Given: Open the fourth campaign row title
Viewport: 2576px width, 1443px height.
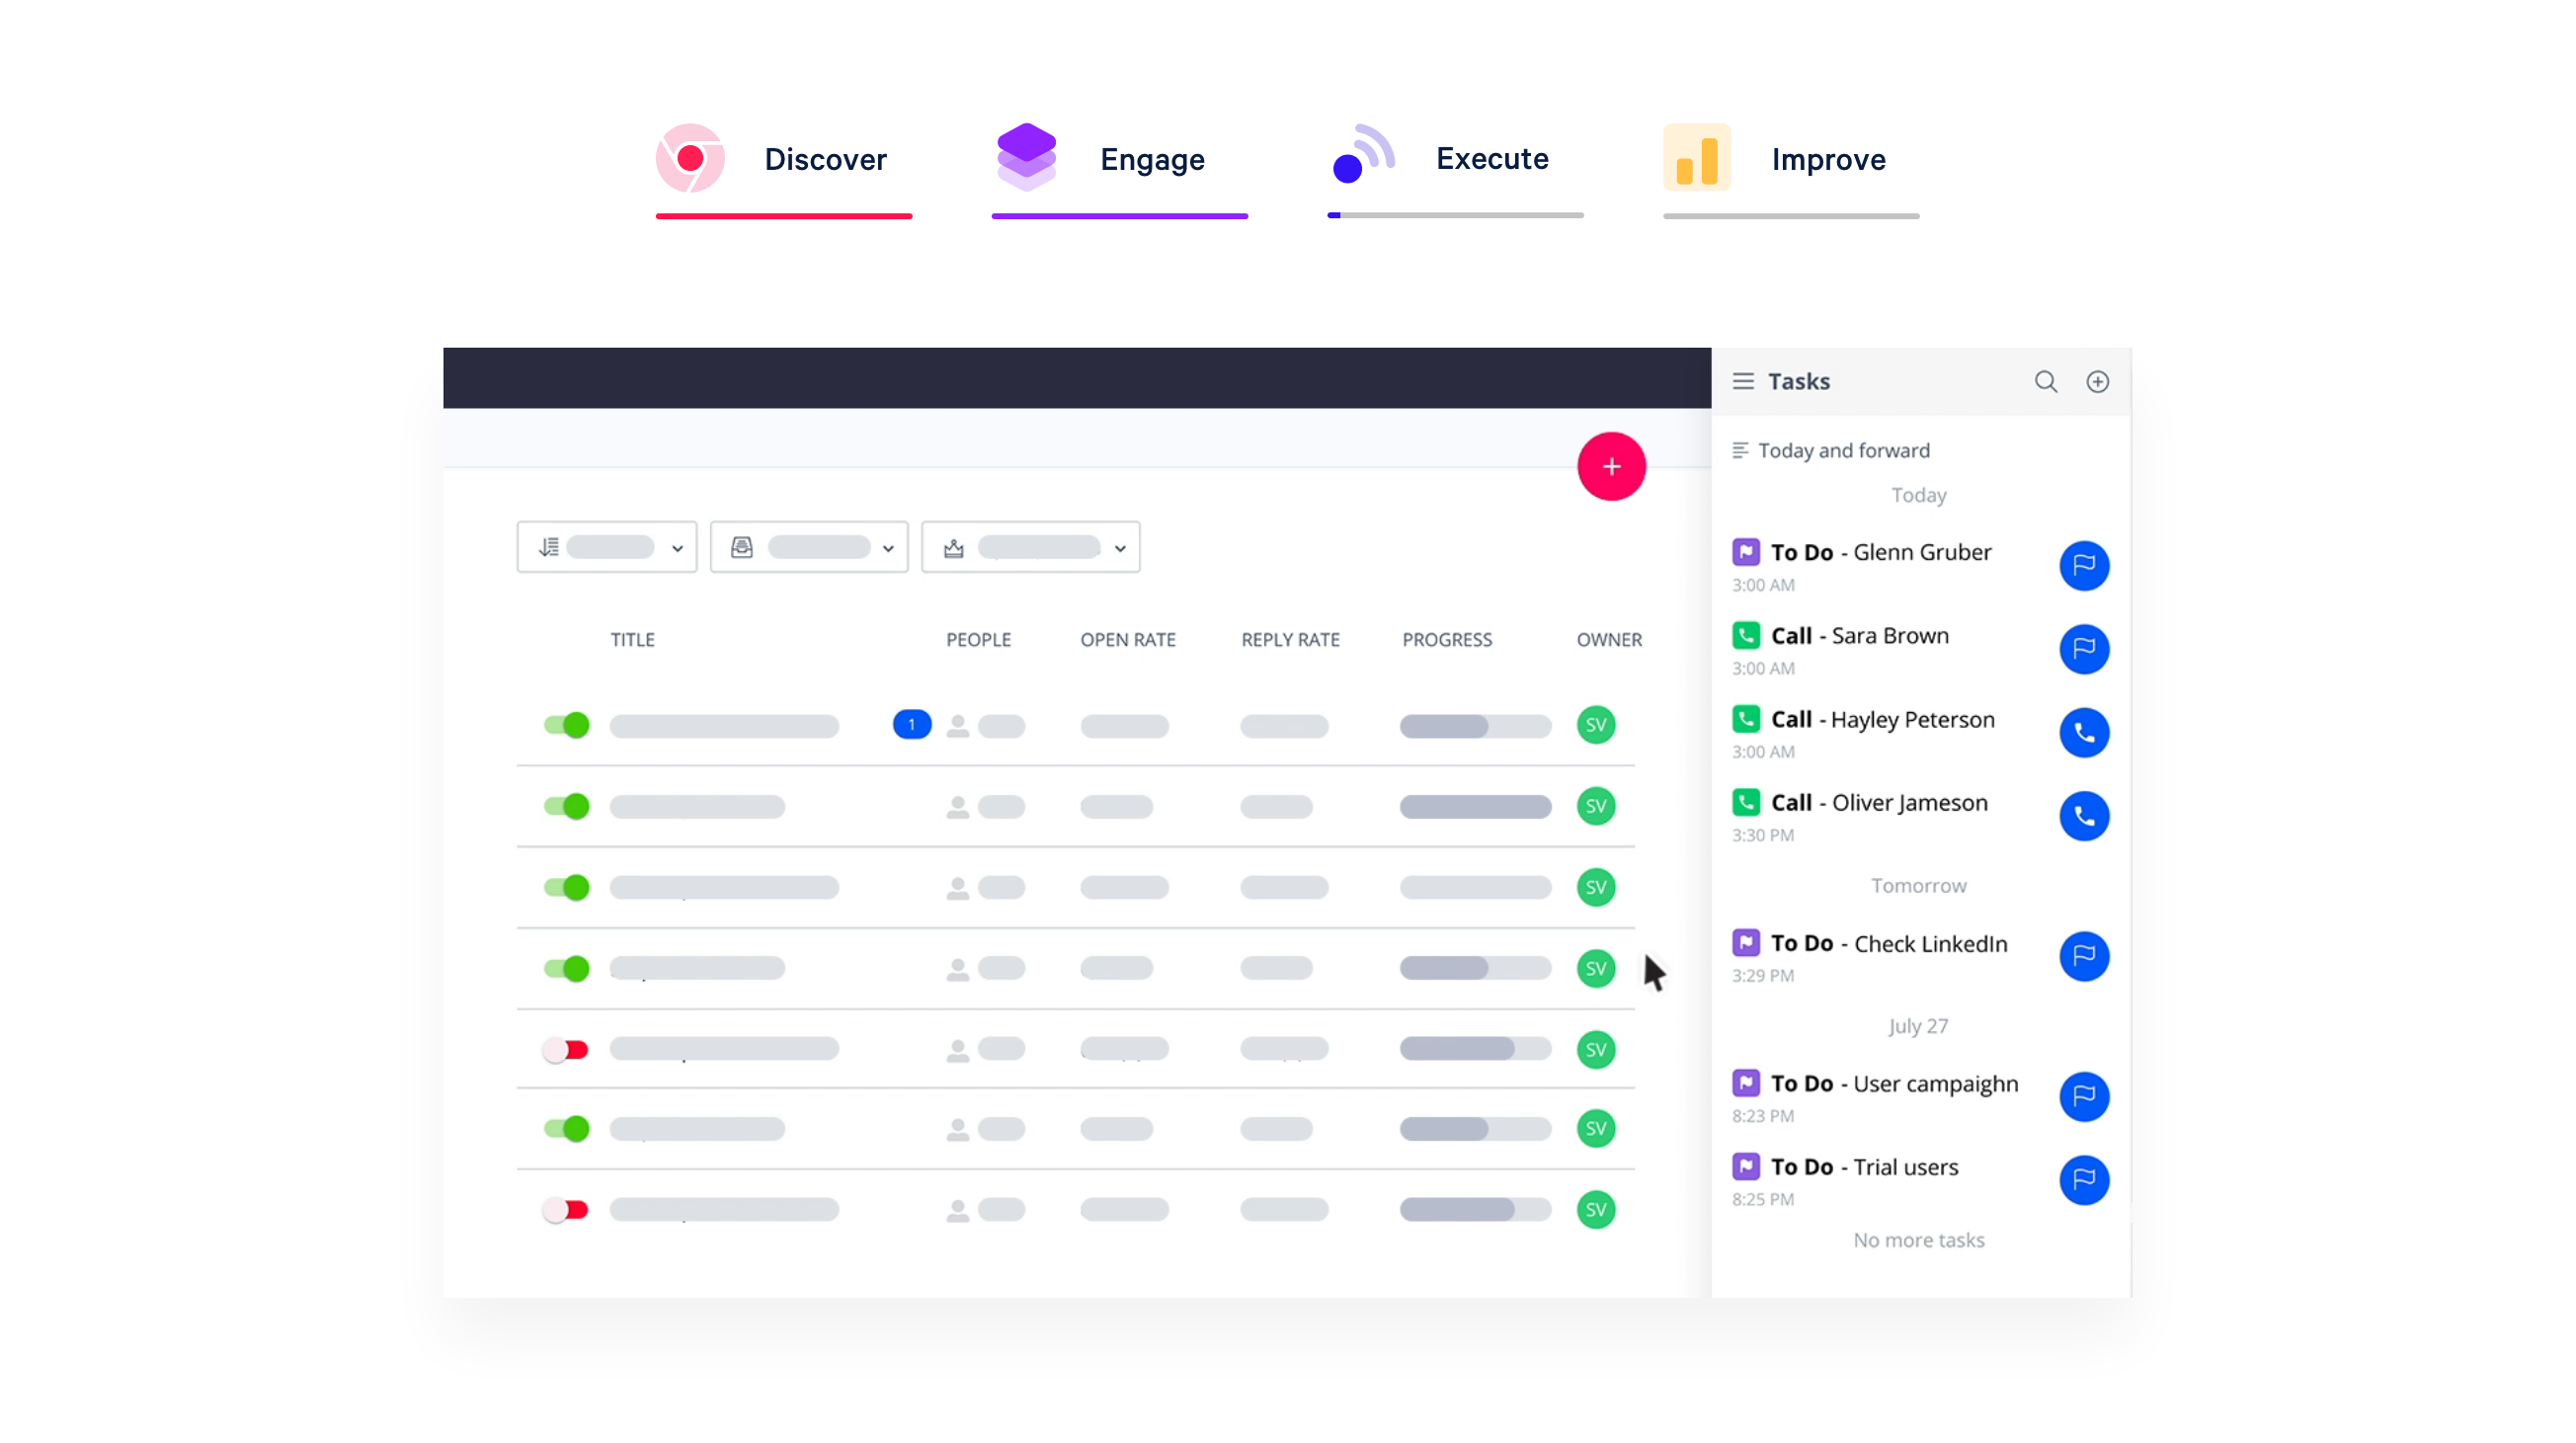Looking at the screenshot, I should pos(697,968).
